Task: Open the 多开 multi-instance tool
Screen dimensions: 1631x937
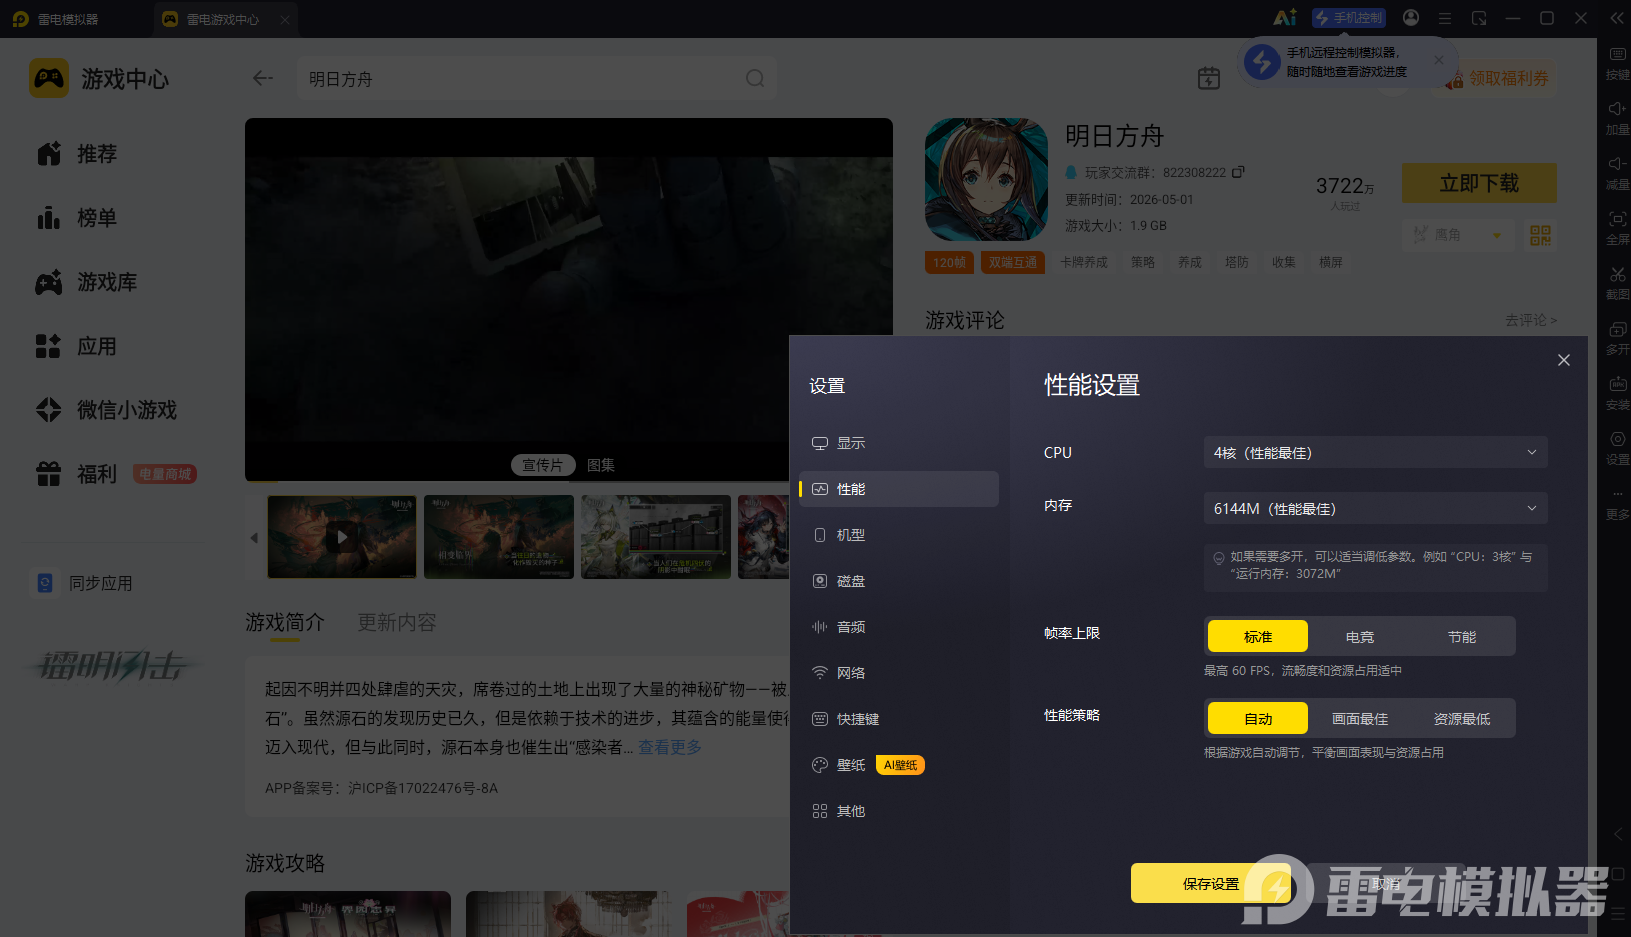Action: pyautogui.click(x=1617, y=337)
